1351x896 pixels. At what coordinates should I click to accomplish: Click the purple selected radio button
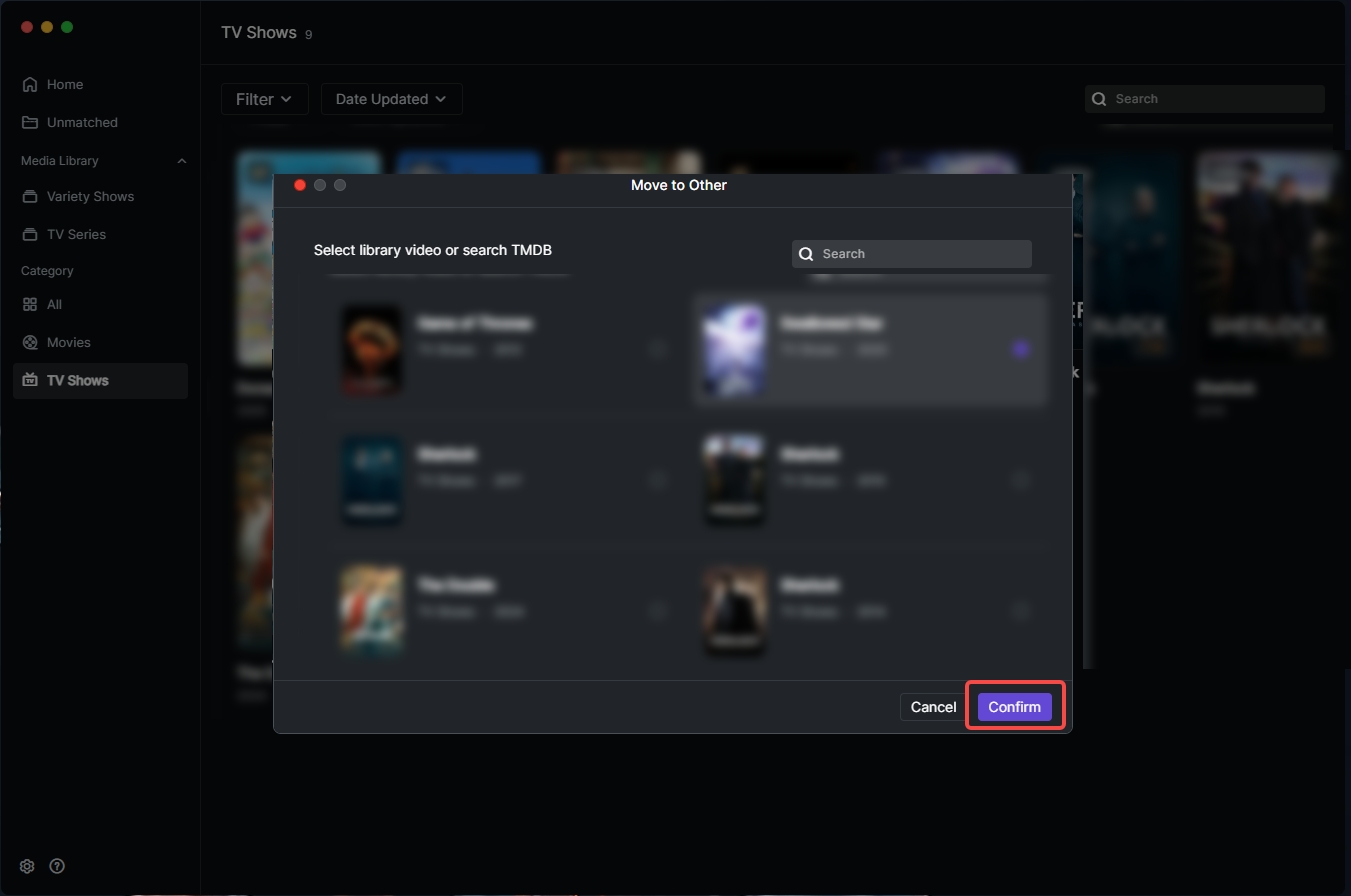tap(1020, 349)
